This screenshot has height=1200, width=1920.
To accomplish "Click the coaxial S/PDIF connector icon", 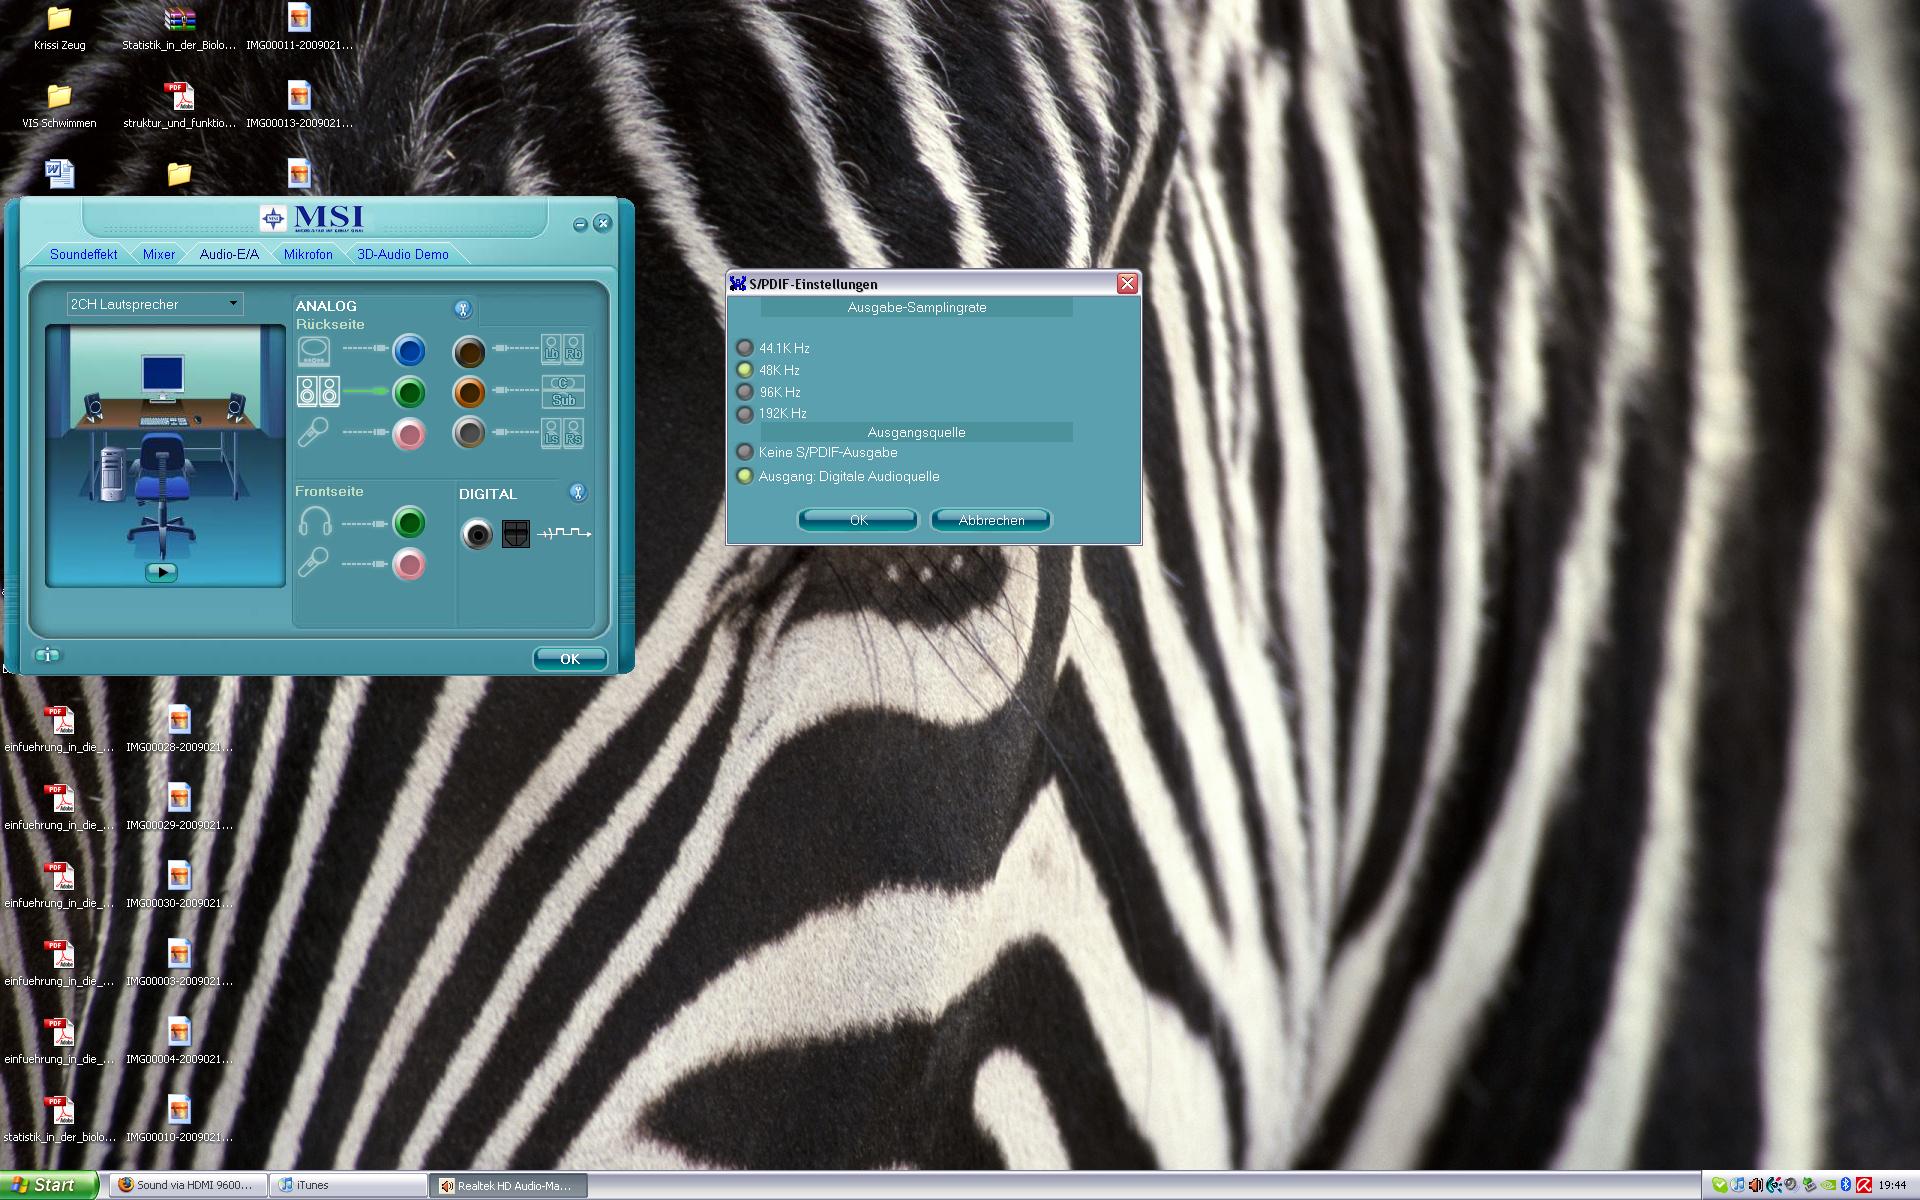I will pyautogui.click(x=477, y=535).
